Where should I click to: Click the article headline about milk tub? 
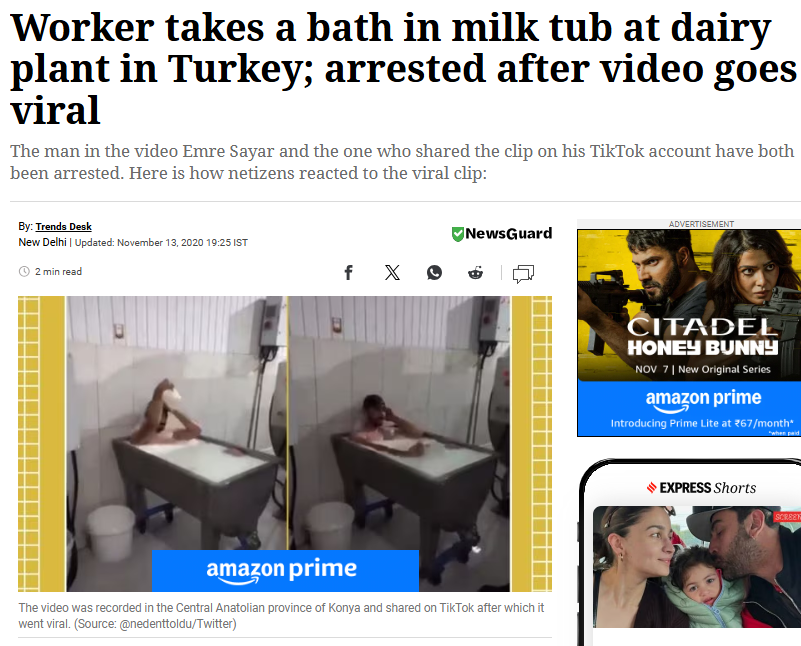404,68
